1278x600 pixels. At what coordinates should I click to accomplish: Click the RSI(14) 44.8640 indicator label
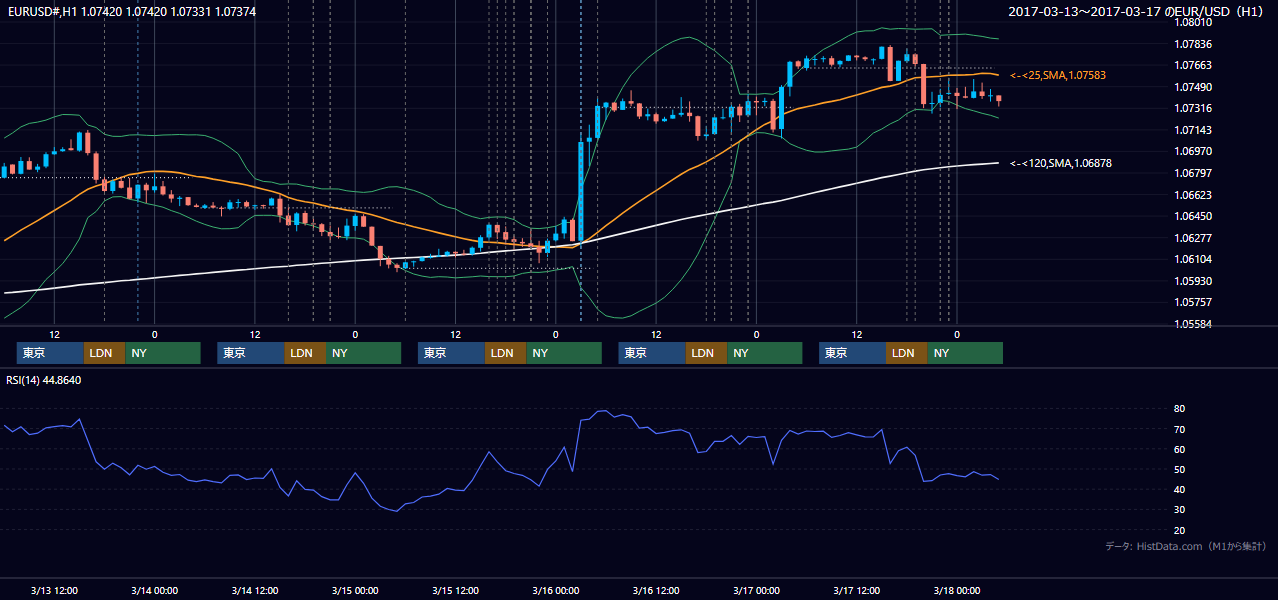(x=44, y=380)
